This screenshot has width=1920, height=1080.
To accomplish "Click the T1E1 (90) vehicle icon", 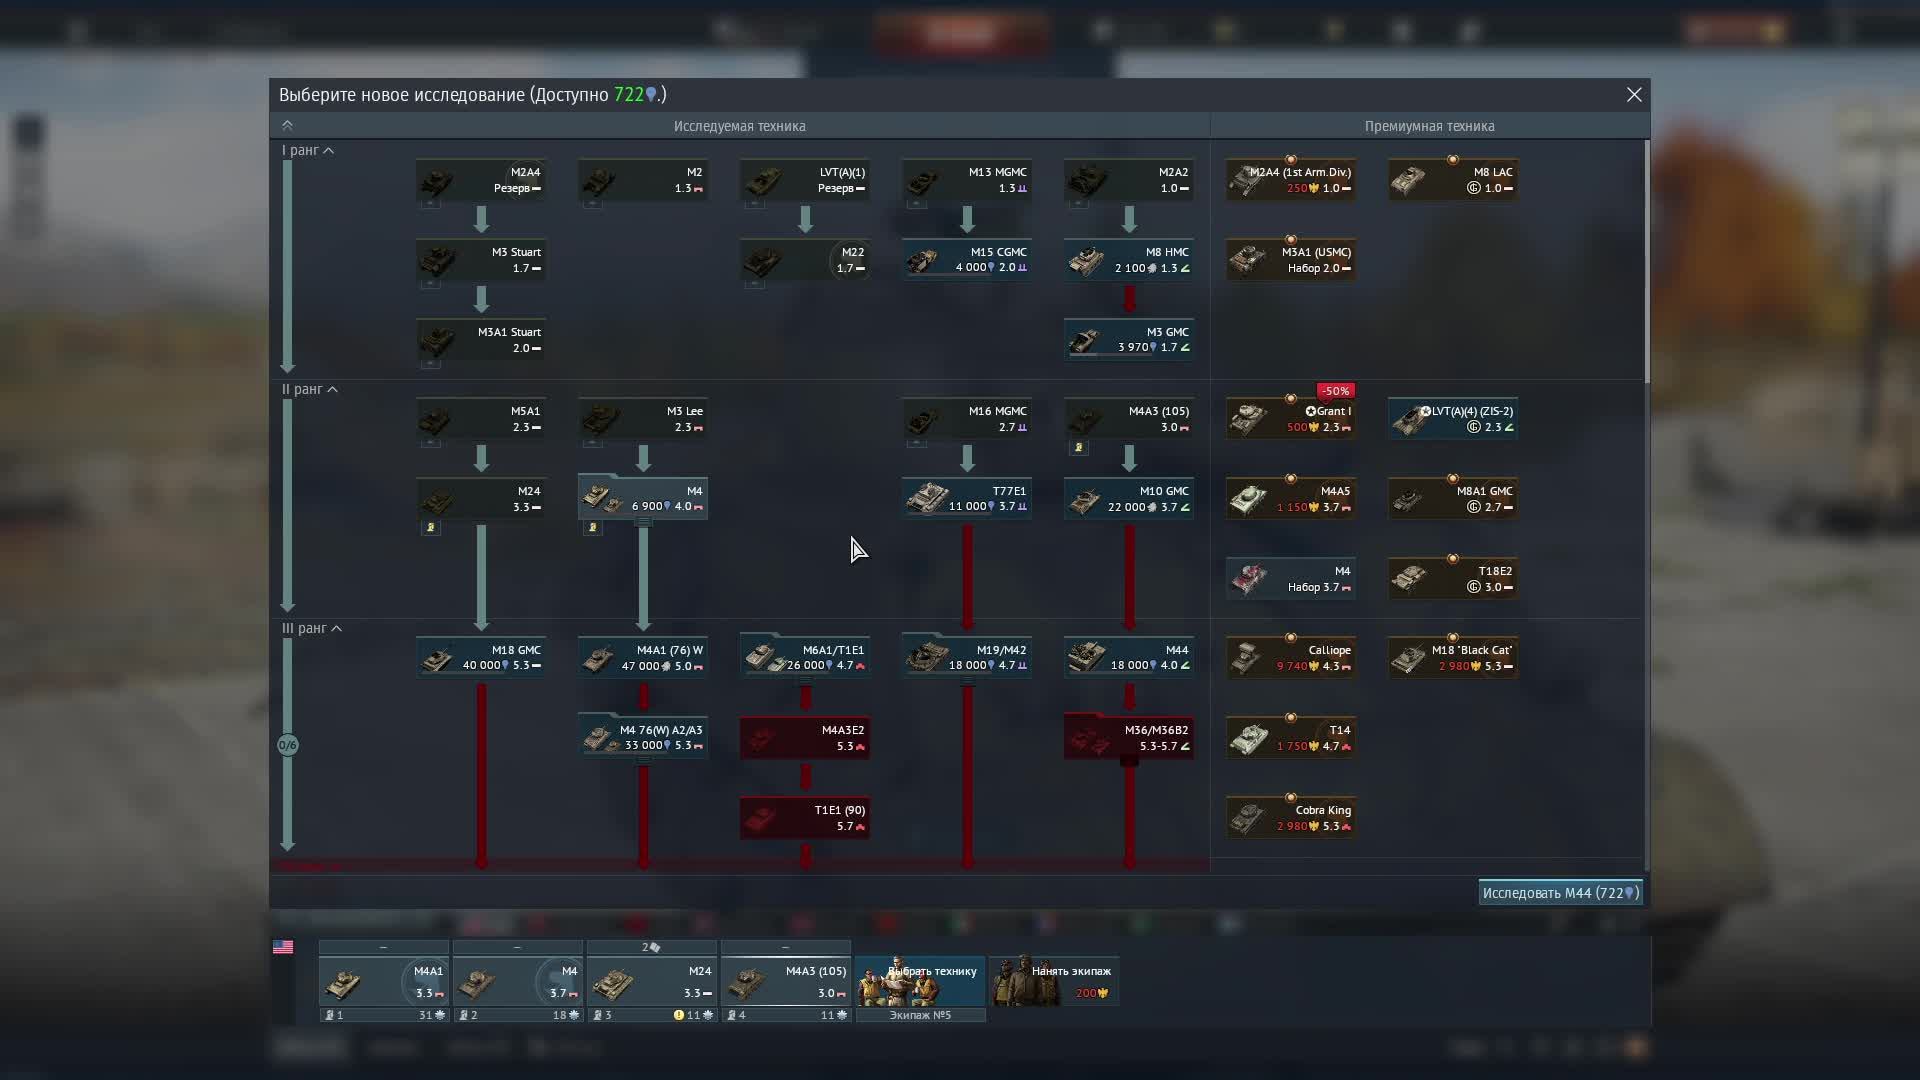I will click(762, 817).
